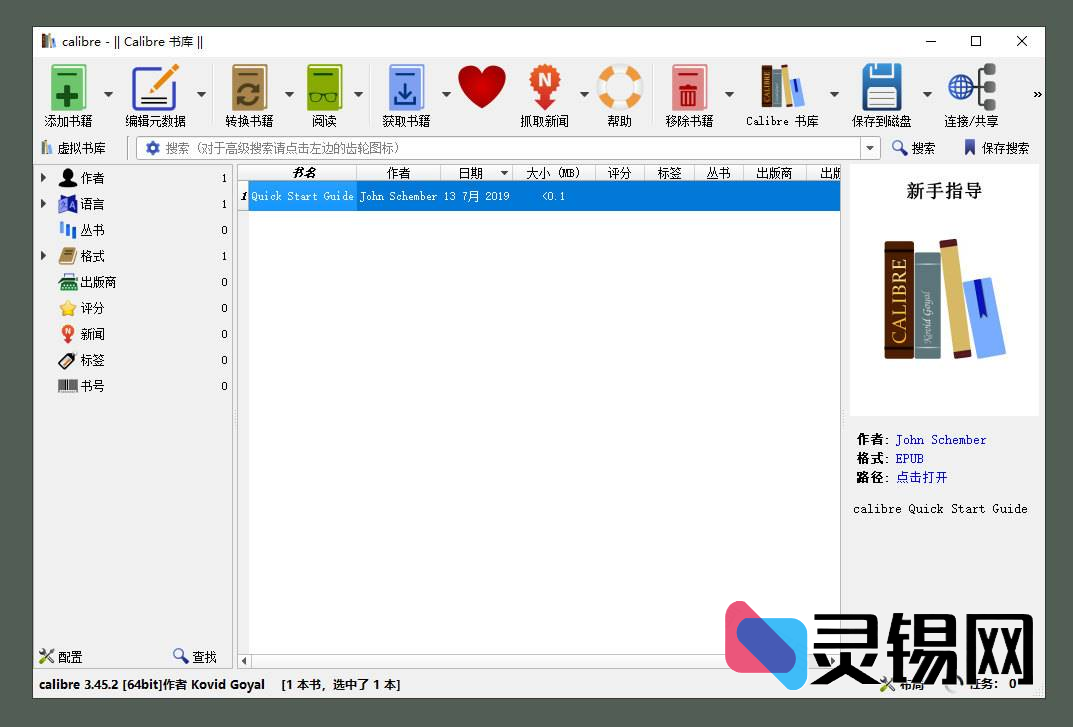Open the 编辑元数据 (Edit metadata) tool

(x=155, y=88)
